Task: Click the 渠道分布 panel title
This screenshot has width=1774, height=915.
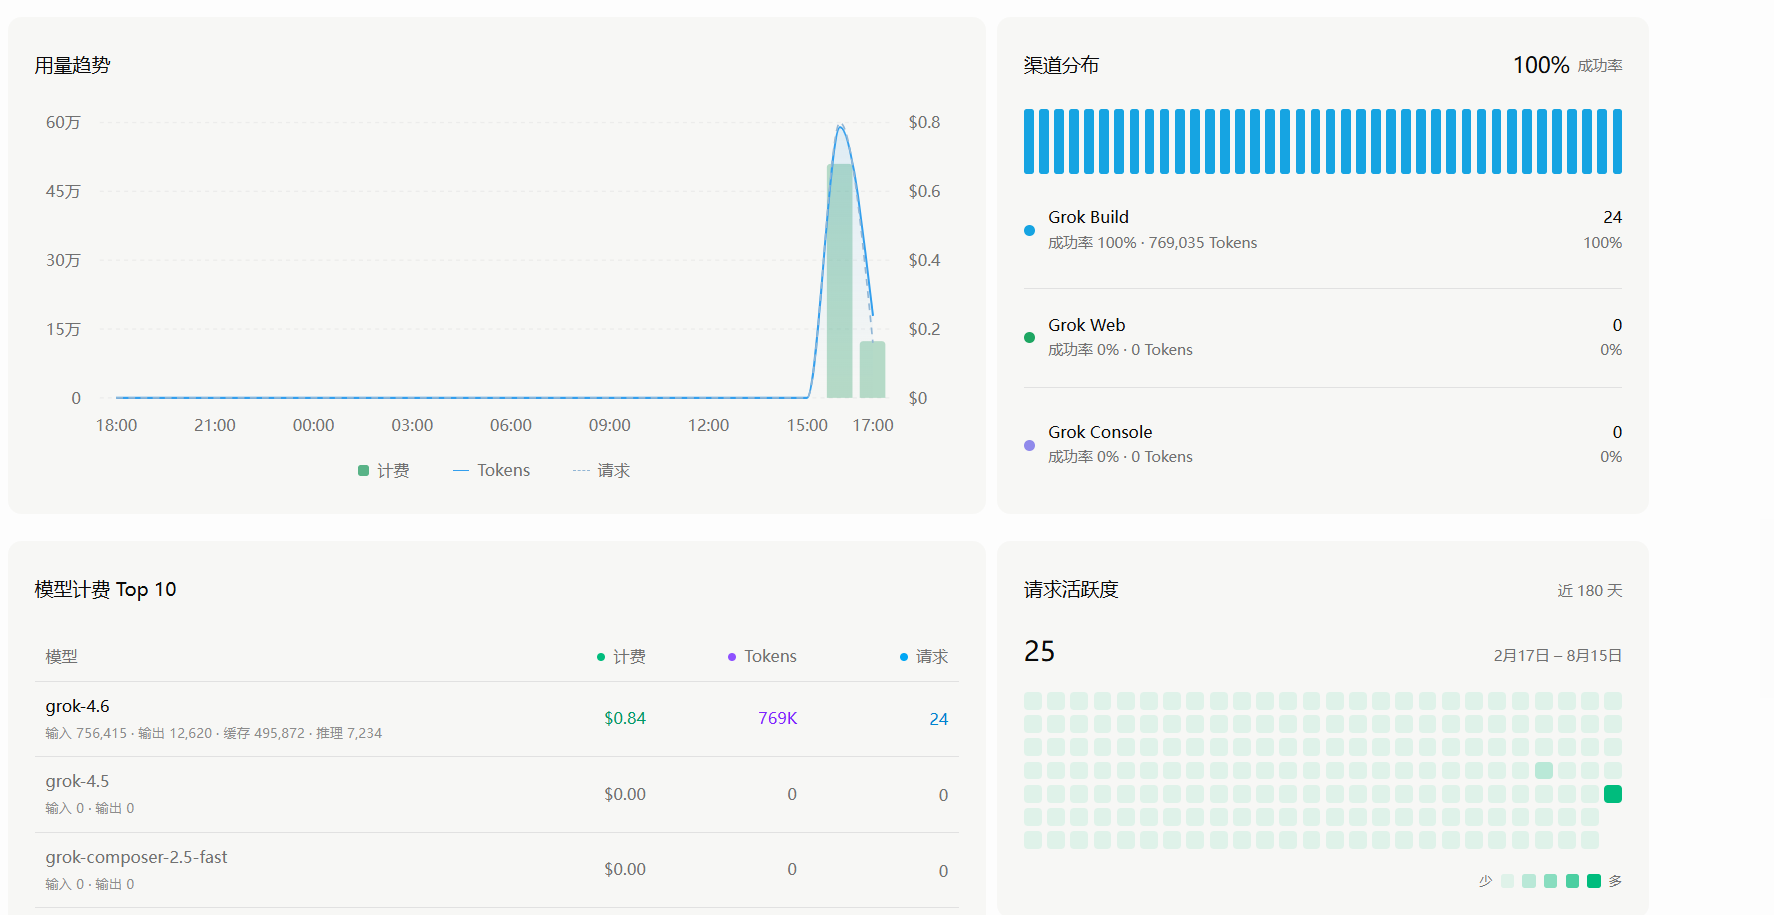Action: coord(1061,65)
